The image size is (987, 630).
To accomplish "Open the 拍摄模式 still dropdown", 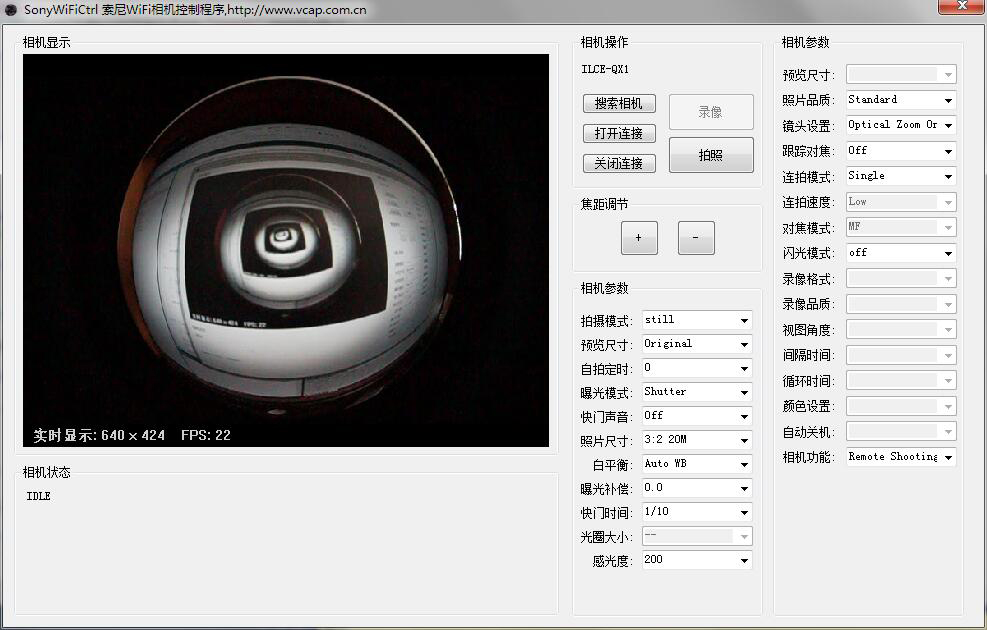I will coord(696,320).
